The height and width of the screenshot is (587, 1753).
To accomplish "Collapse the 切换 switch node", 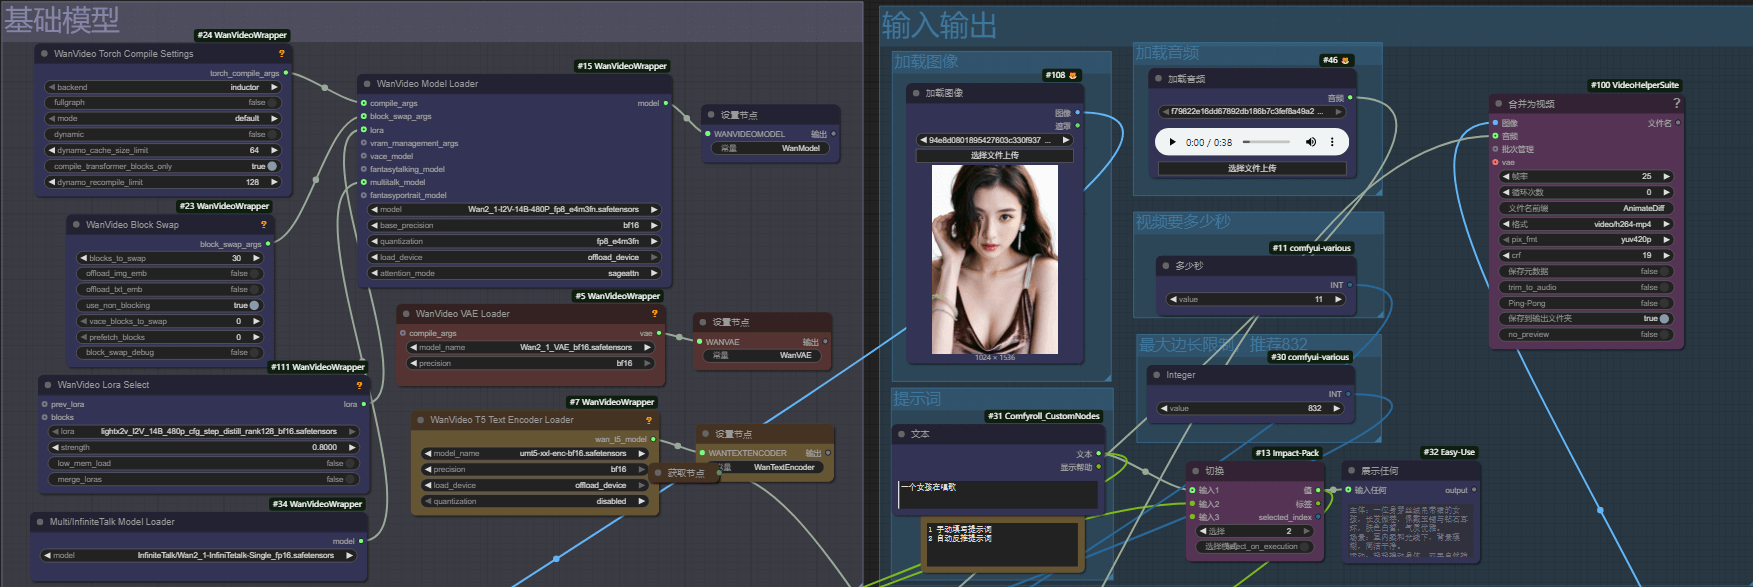I will tap(1196, 471).
